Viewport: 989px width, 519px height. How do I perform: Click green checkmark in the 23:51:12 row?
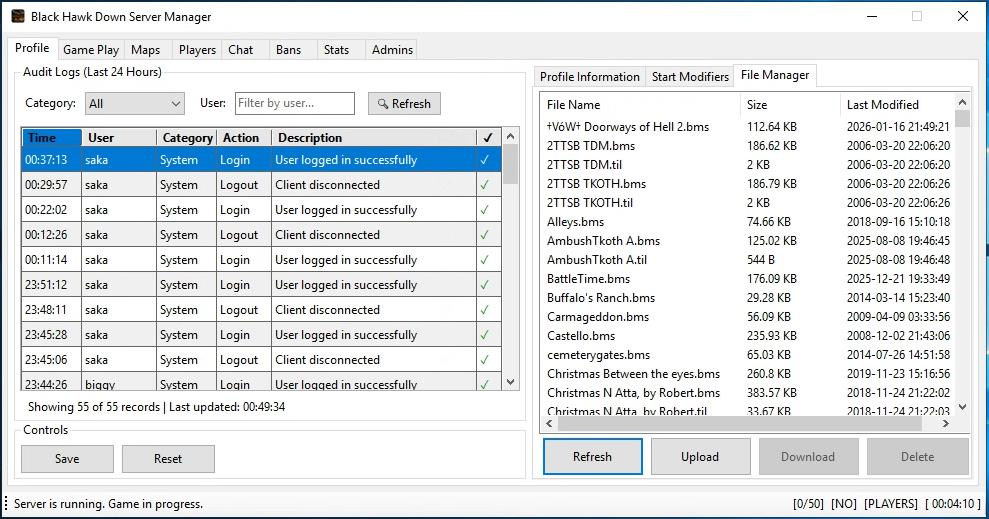484,285
